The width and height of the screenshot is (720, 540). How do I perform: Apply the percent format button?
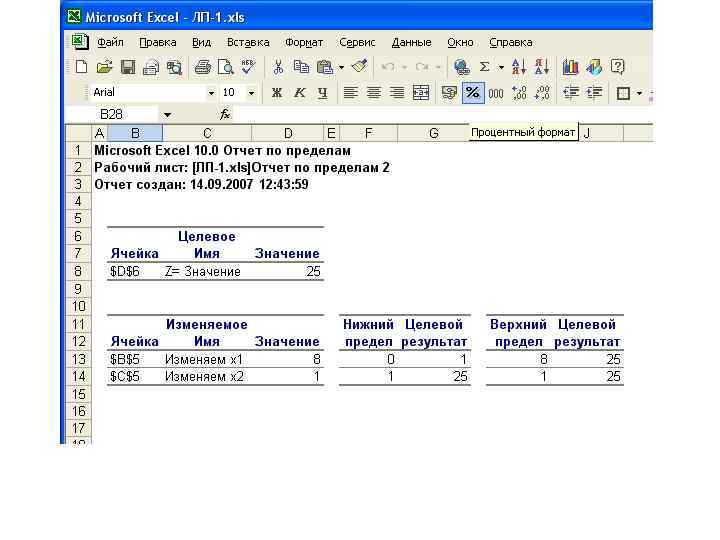coord(472,93)
